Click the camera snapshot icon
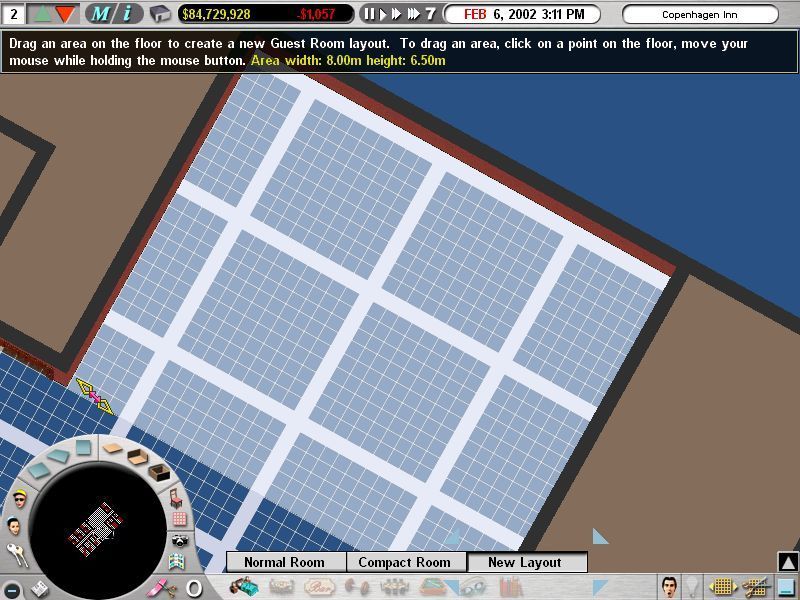 point(179,541)
